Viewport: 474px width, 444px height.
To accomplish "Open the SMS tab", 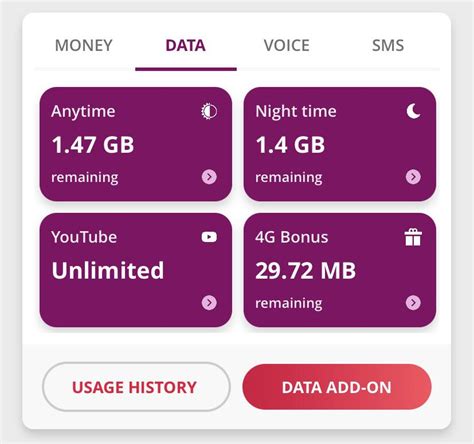I will pos(388,45).
